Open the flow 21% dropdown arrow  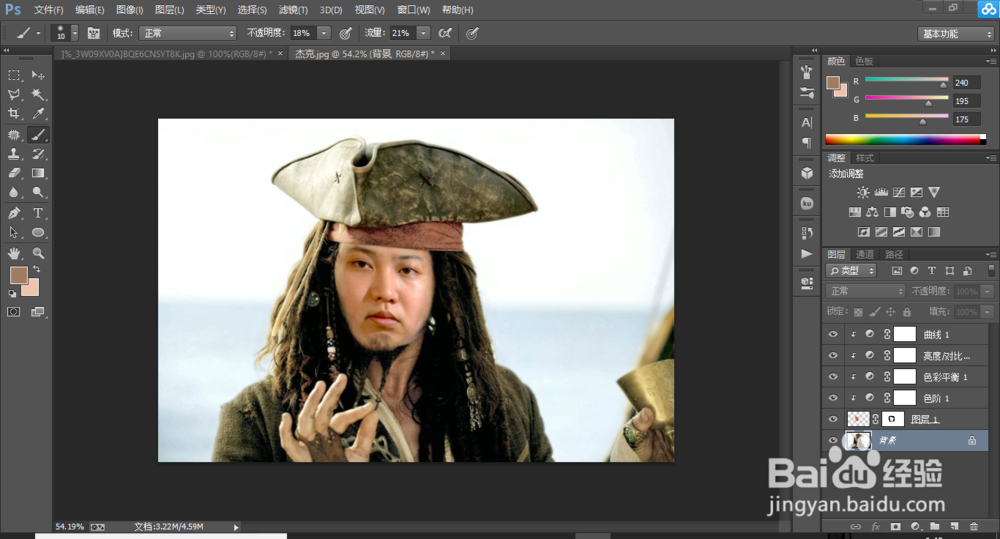click(423, 33)
